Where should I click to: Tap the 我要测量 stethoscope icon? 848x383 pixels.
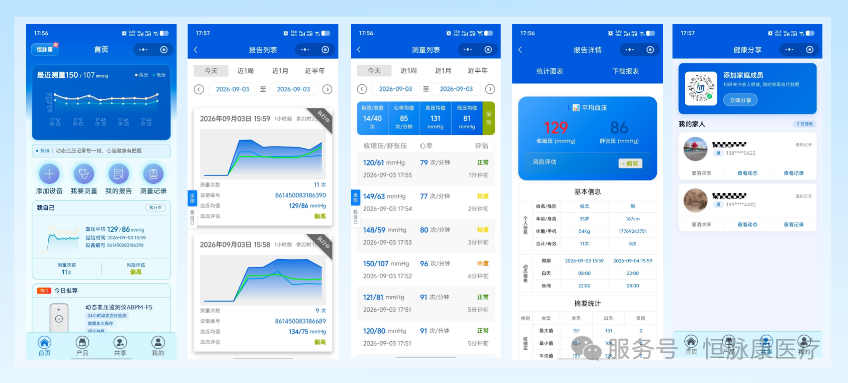pos(84,174)
